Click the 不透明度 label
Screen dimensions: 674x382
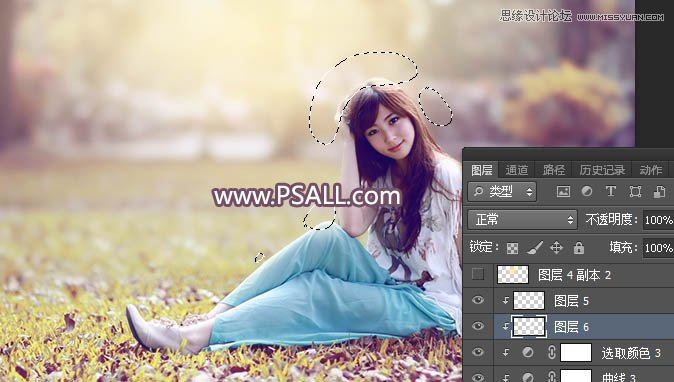coord(611,220)
